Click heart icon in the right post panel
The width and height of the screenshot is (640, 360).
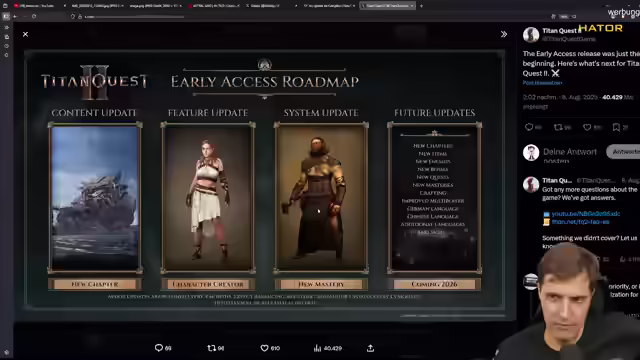[587, 127]
